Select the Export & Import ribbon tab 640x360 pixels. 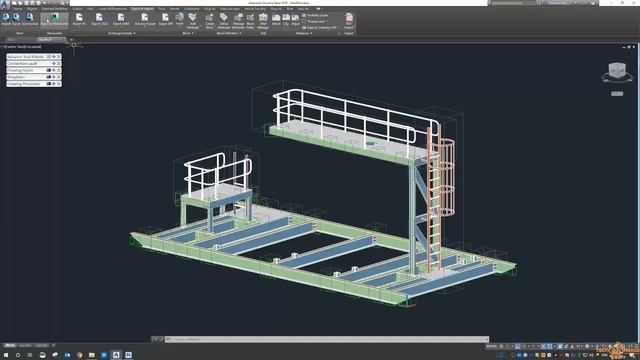142,9
